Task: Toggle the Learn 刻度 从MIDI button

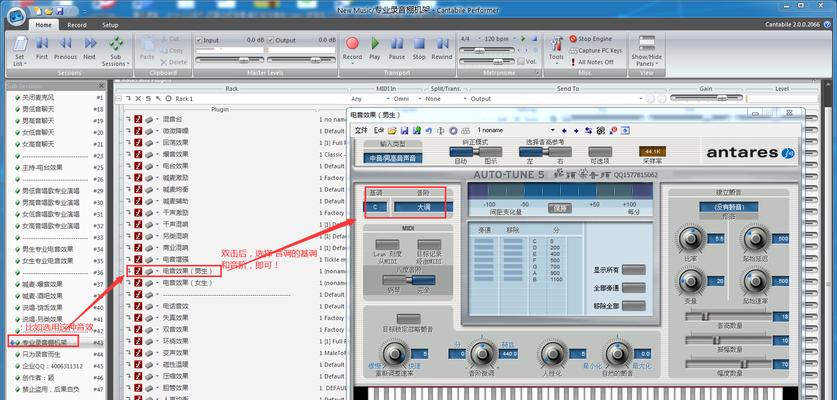Action: (387, 245)
